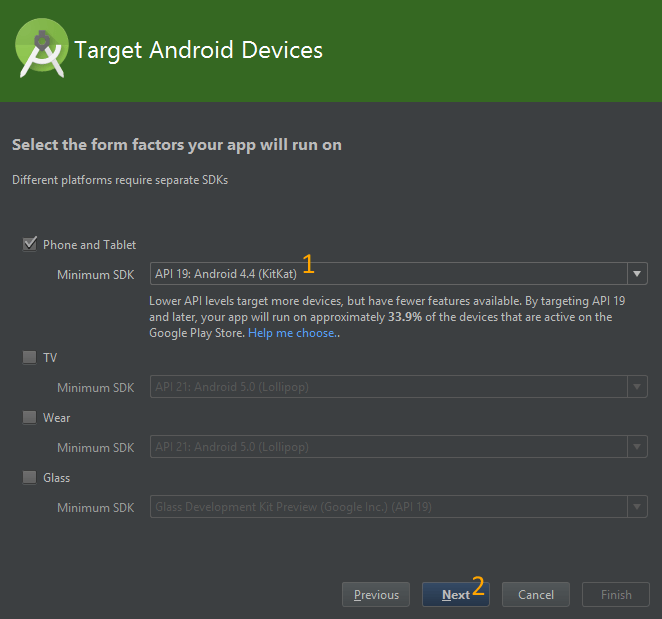Image resolution: width=662 pixels, height=619 pixels.
Task: Uncheck the Phone and Tablet checkbox
Action: coord(29,244)
